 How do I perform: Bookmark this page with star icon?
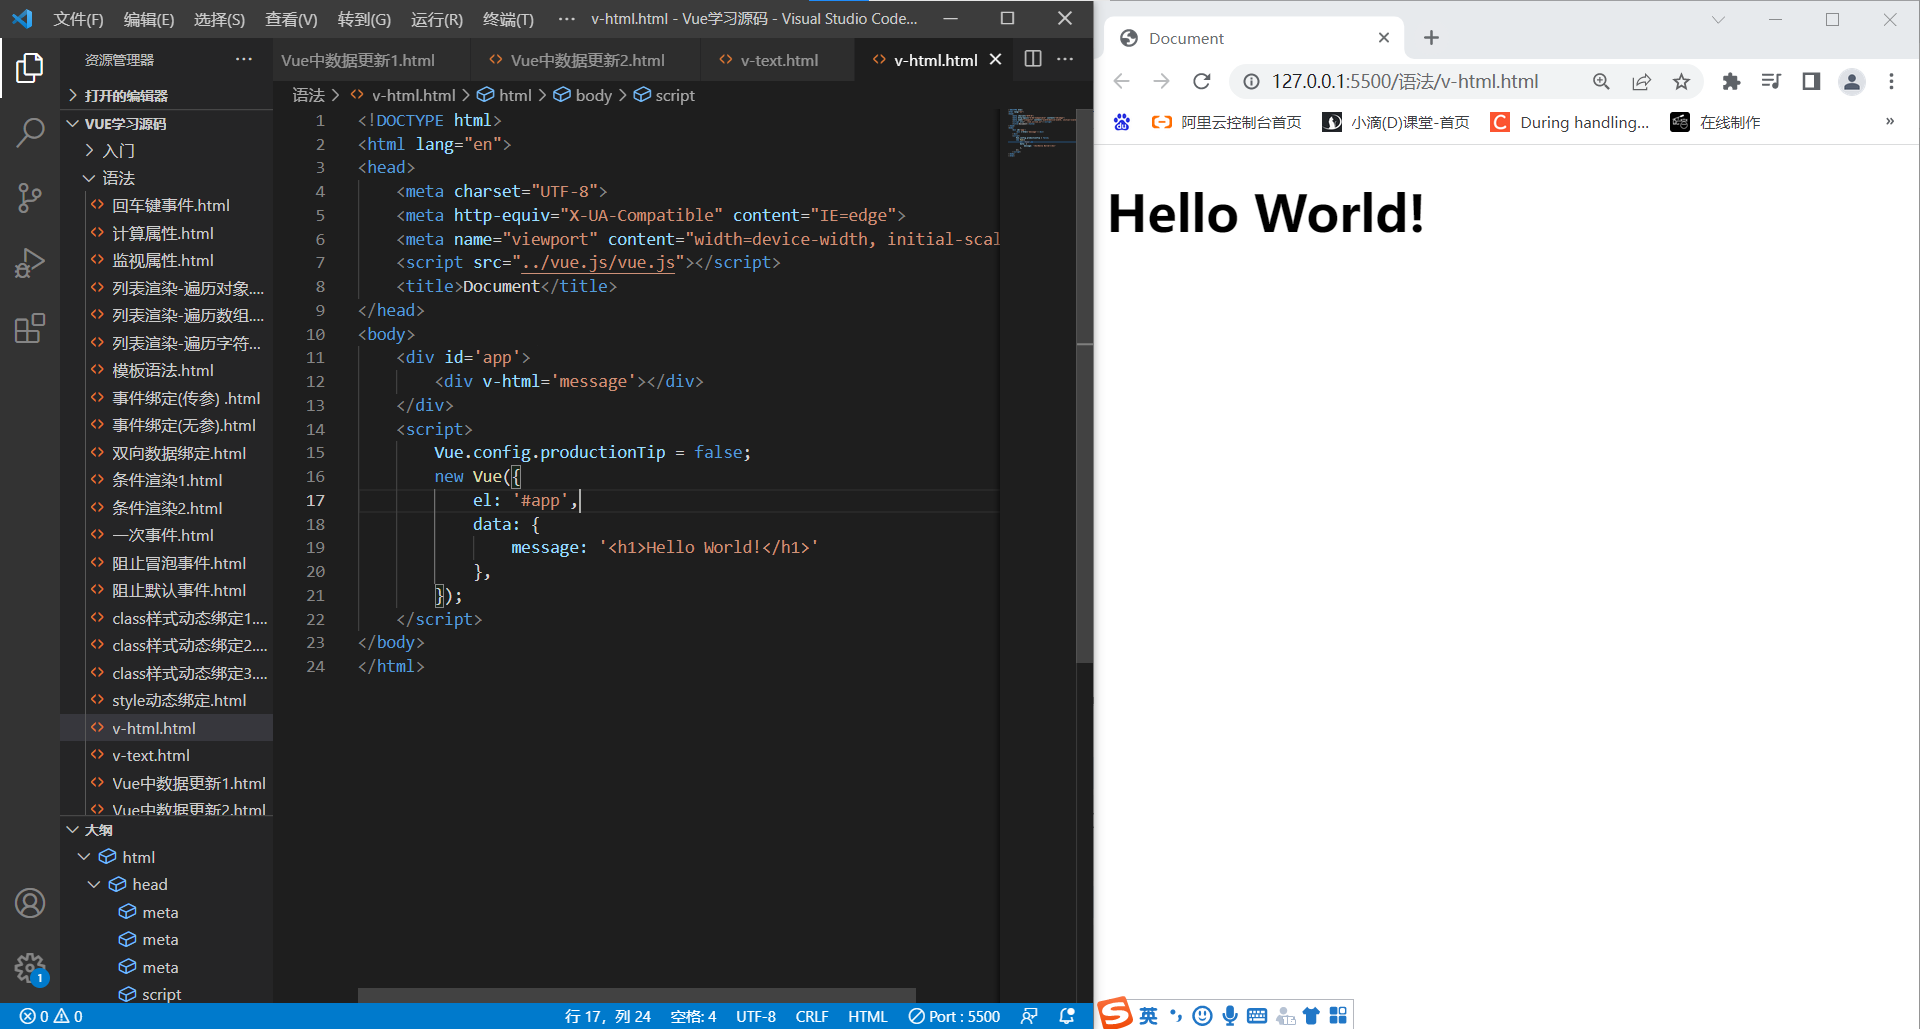pyautogui.click(x=1681, y=81)
